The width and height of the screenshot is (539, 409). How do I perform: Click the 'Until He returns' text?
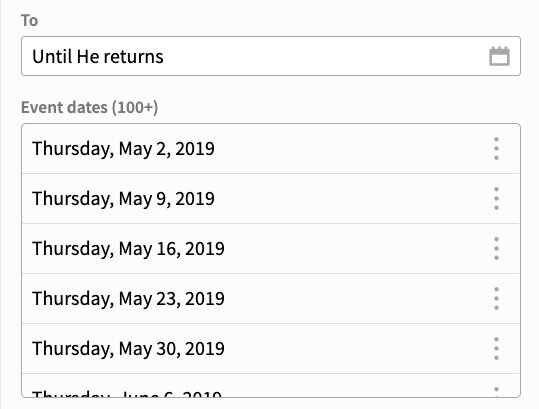click(x=98, y=56)
